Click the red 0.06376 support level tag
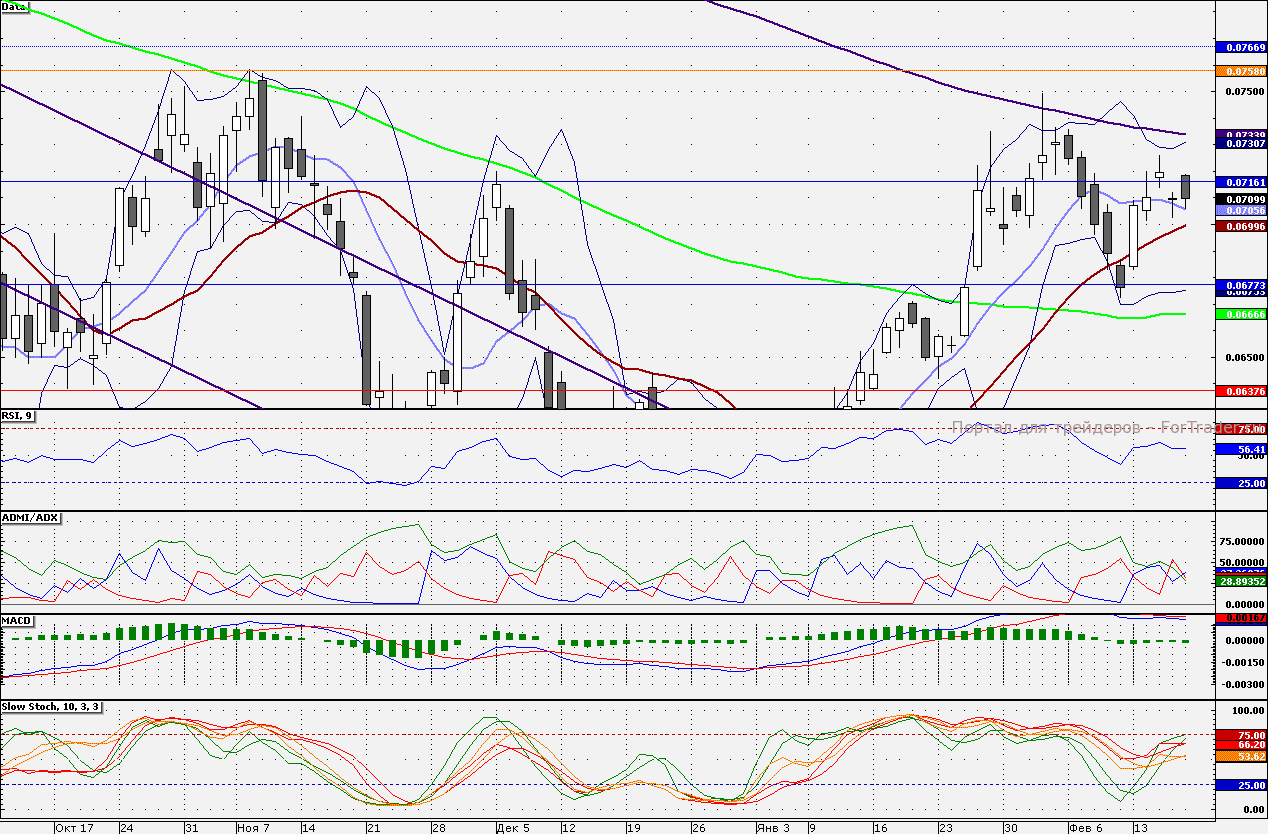 click(x=1240, y=391)
